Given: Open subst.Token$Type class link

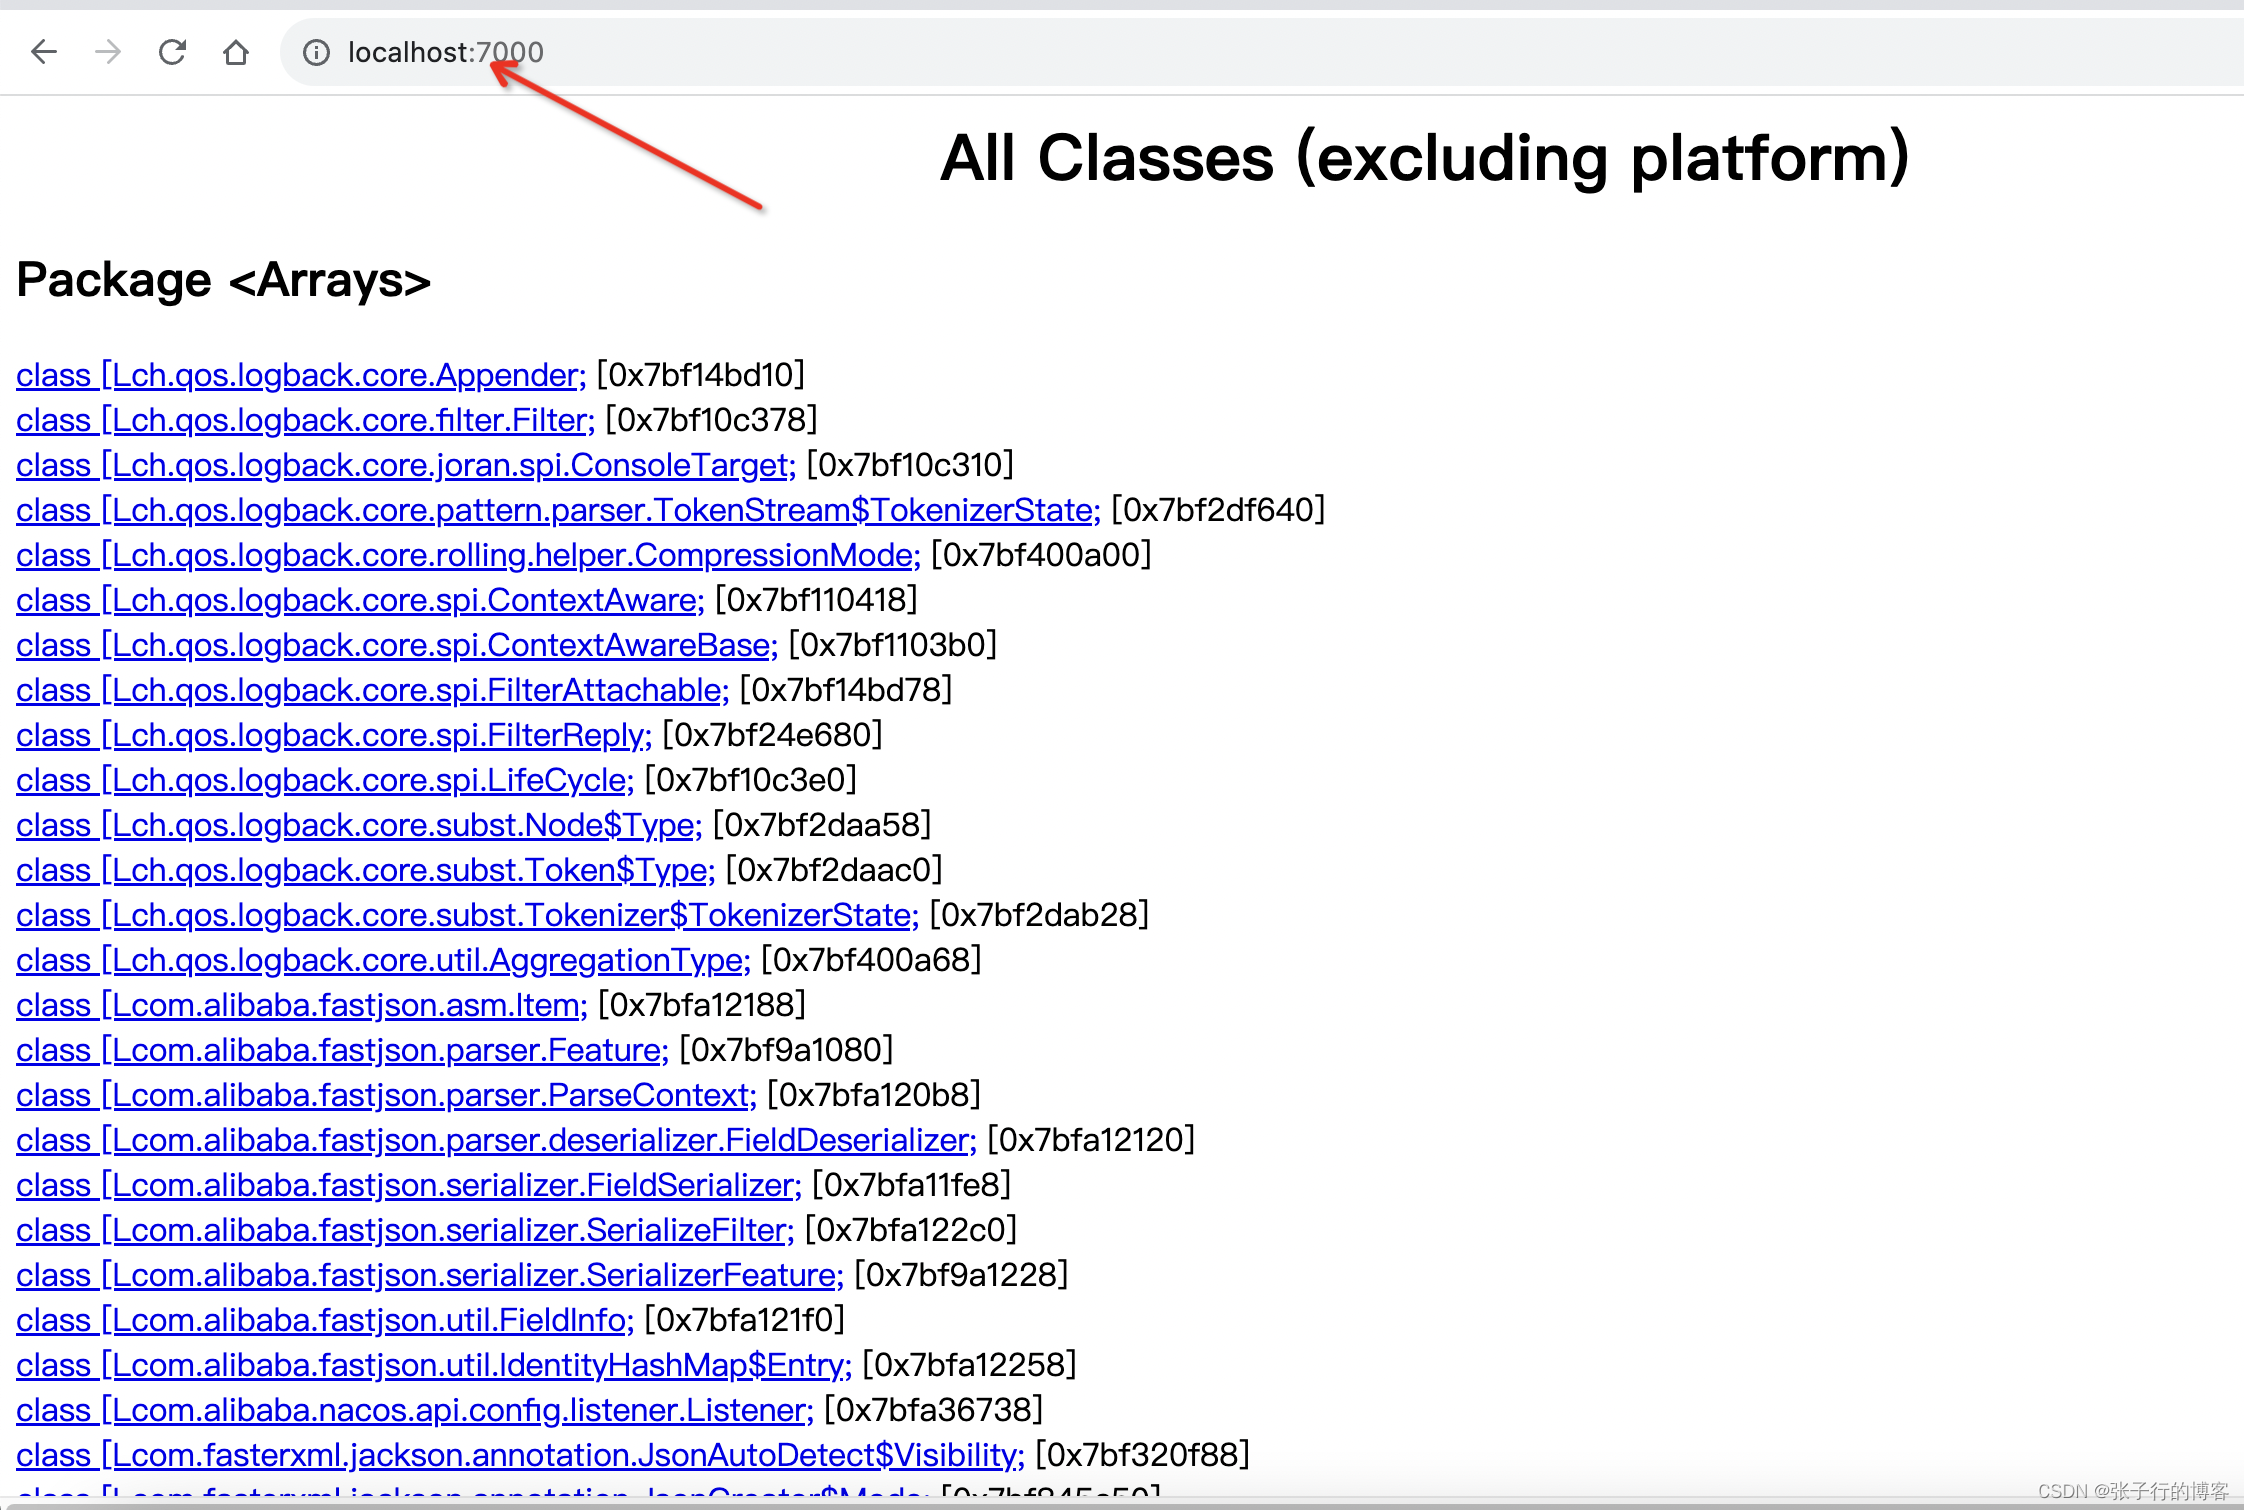Looking at the screenshot, I should (x=365, y=870).
